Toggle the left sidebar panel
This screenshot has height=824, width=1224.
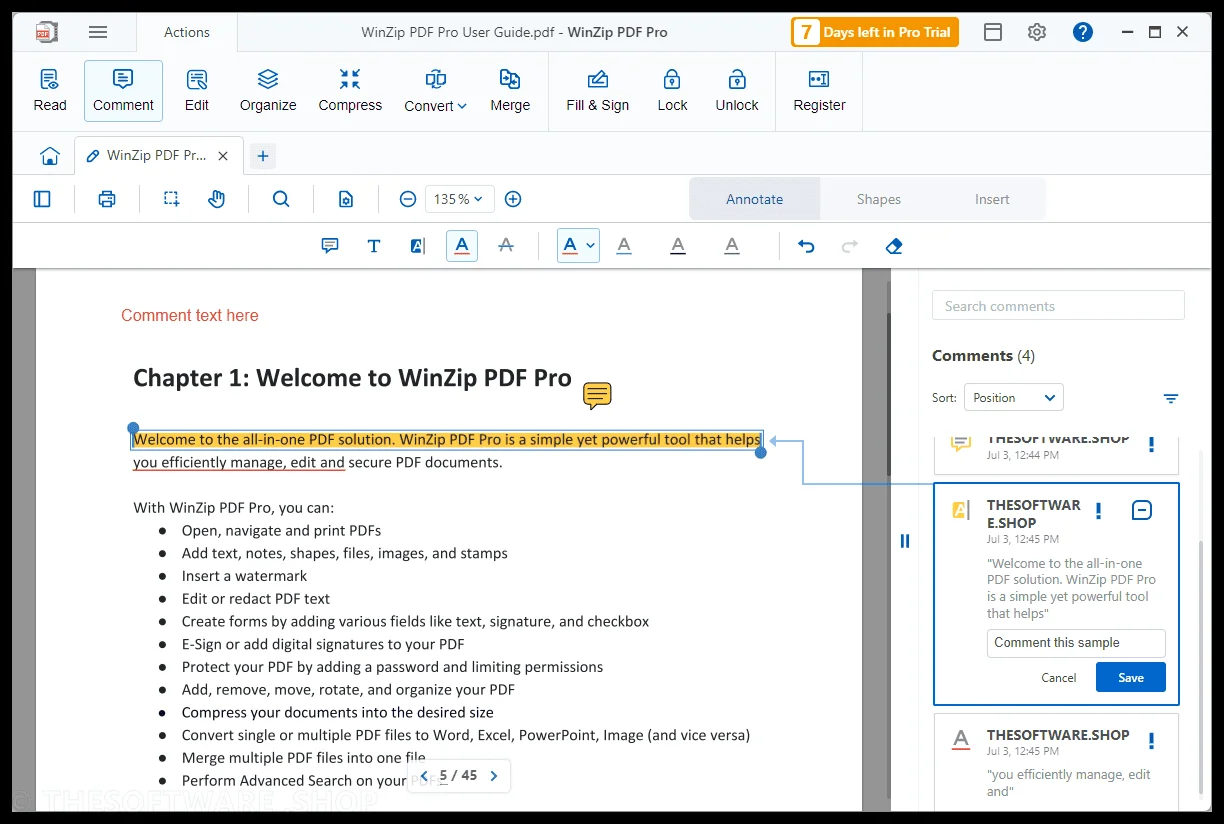pos(42,199)
